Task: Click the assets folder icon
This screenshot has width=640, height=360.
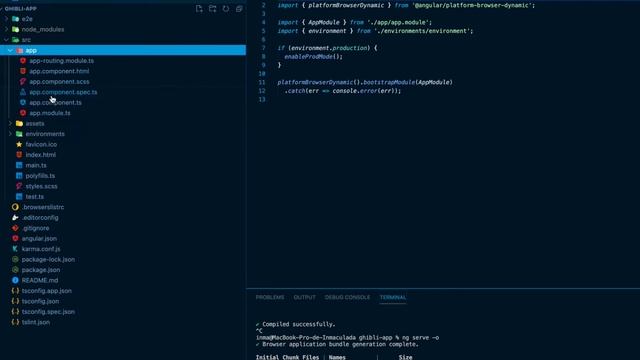Action: pyautogui.click(x=19, y=123)
